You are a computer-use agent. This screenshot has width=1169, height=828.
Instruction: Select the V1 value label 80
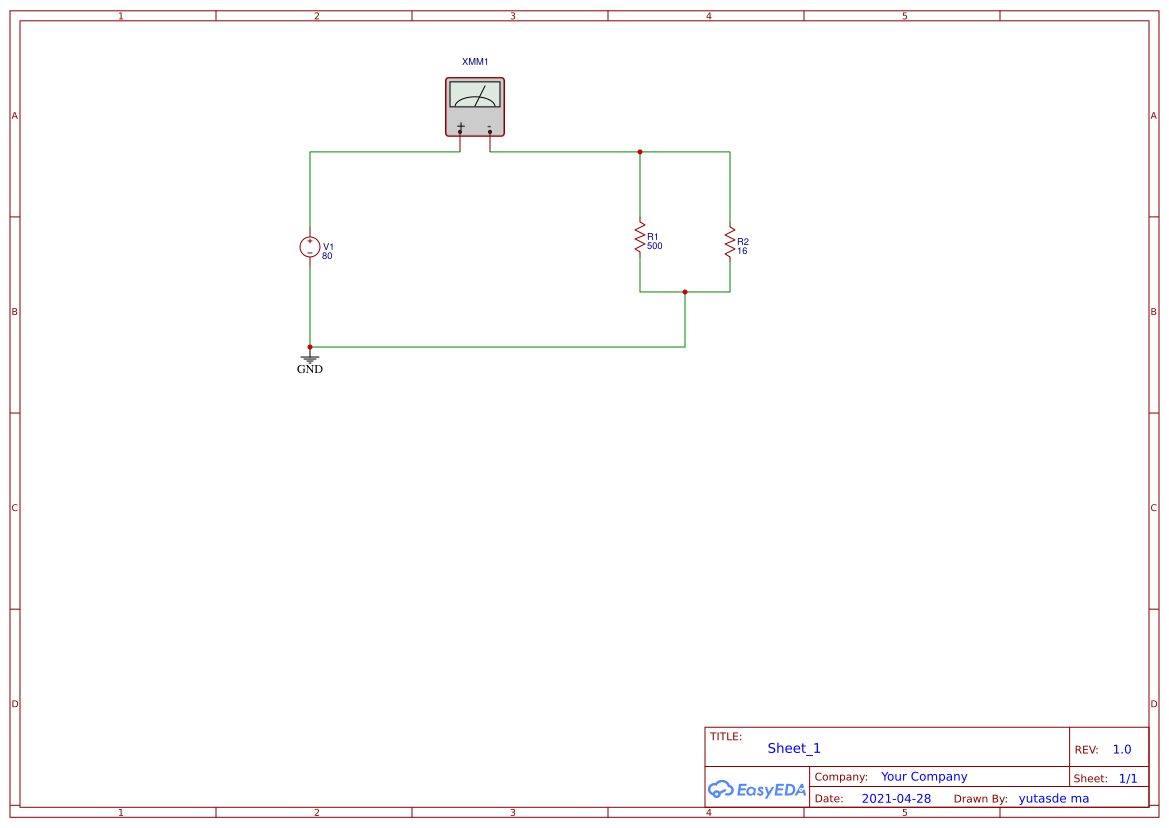click(327, 256)
